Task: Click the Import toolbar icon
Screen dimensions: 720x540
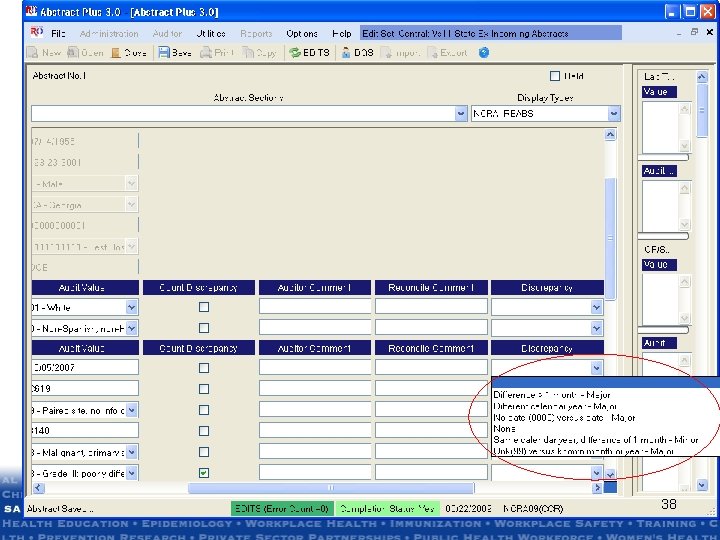Action: [387, 53]
